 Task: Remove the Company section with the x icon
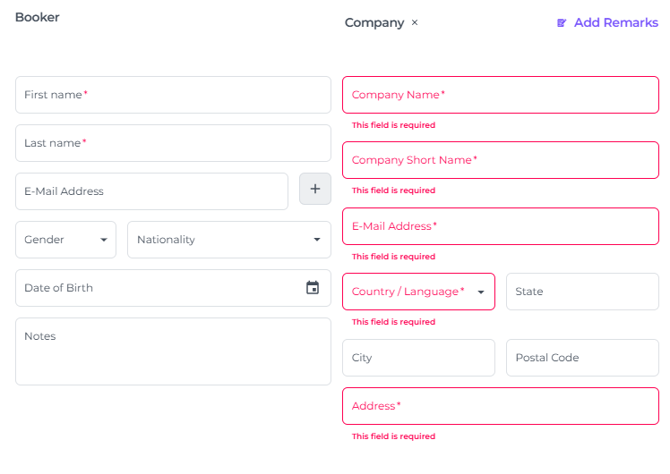point(415,22)
